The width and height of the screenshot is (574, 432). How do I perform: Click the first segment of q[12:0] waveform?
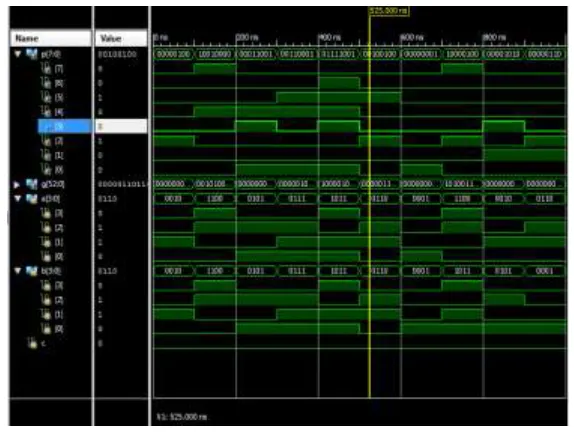[x=173, y=184]
